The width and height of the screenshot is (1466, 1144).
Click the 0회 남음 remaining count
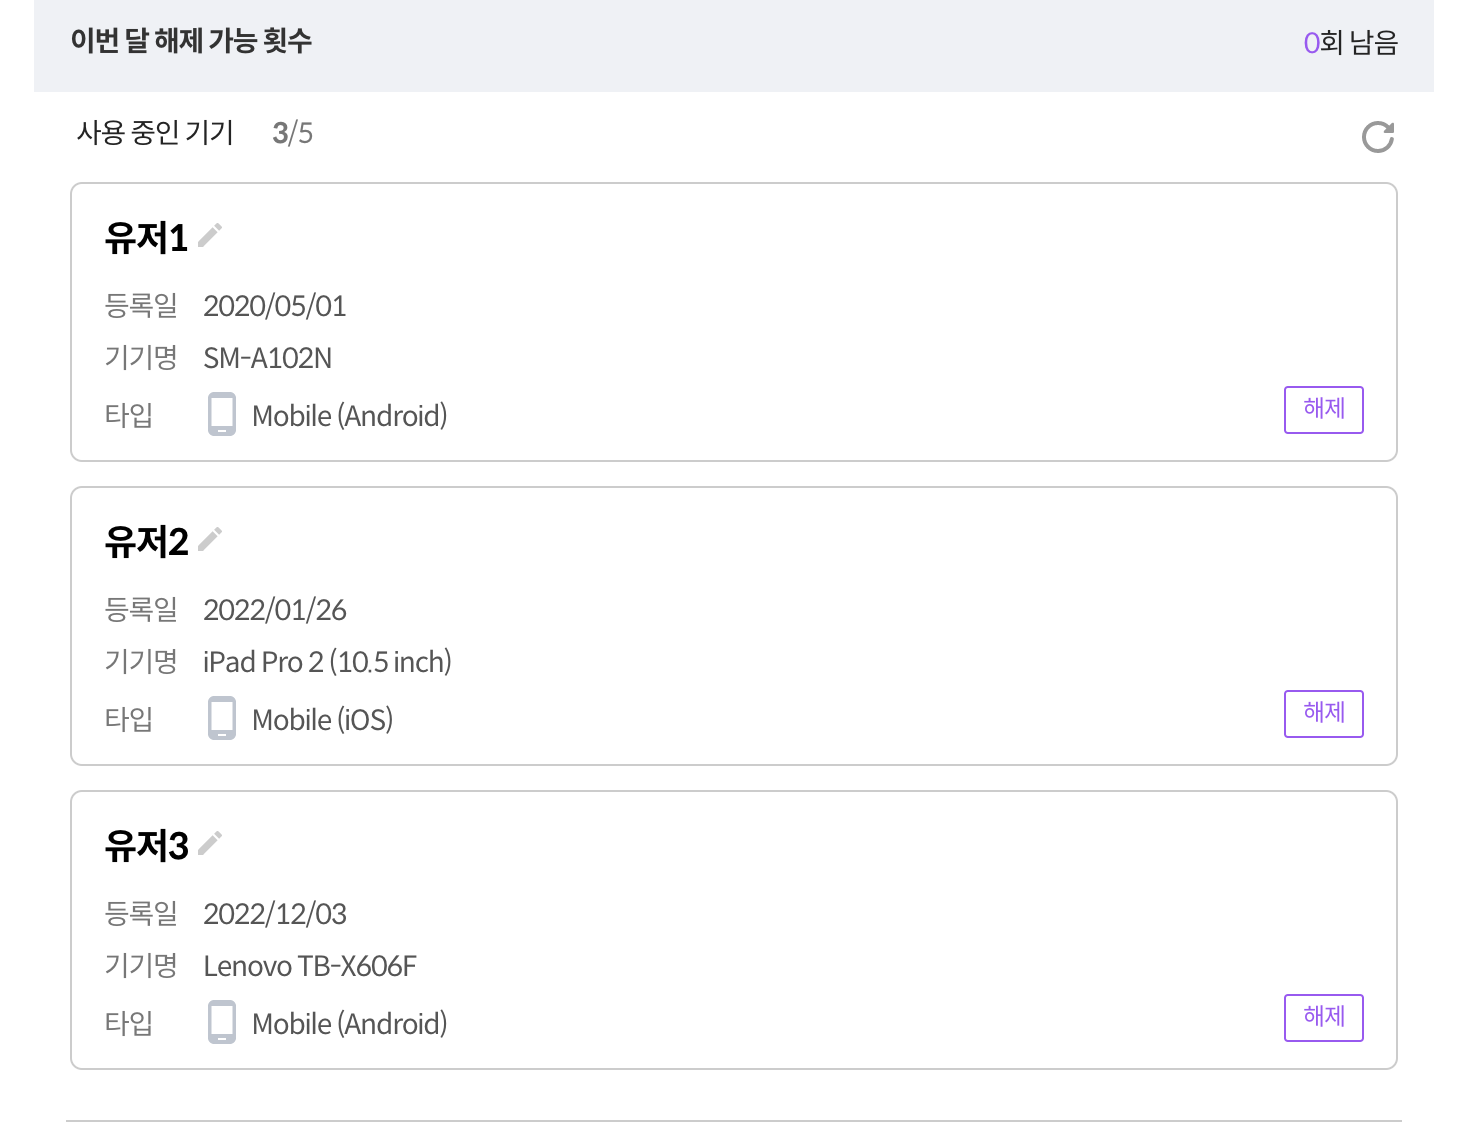[x=1350, y=43]
